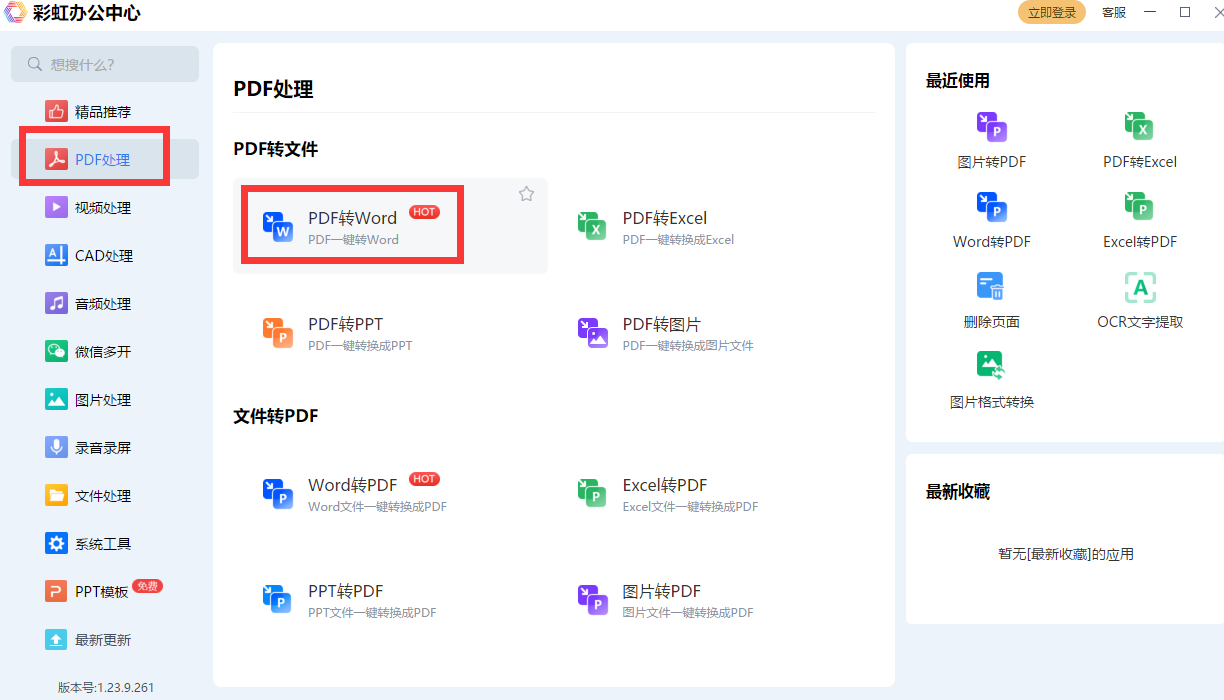Click 'PDF一键转换成PPT' description text
1224x700 pixels.
pos(360,346)
